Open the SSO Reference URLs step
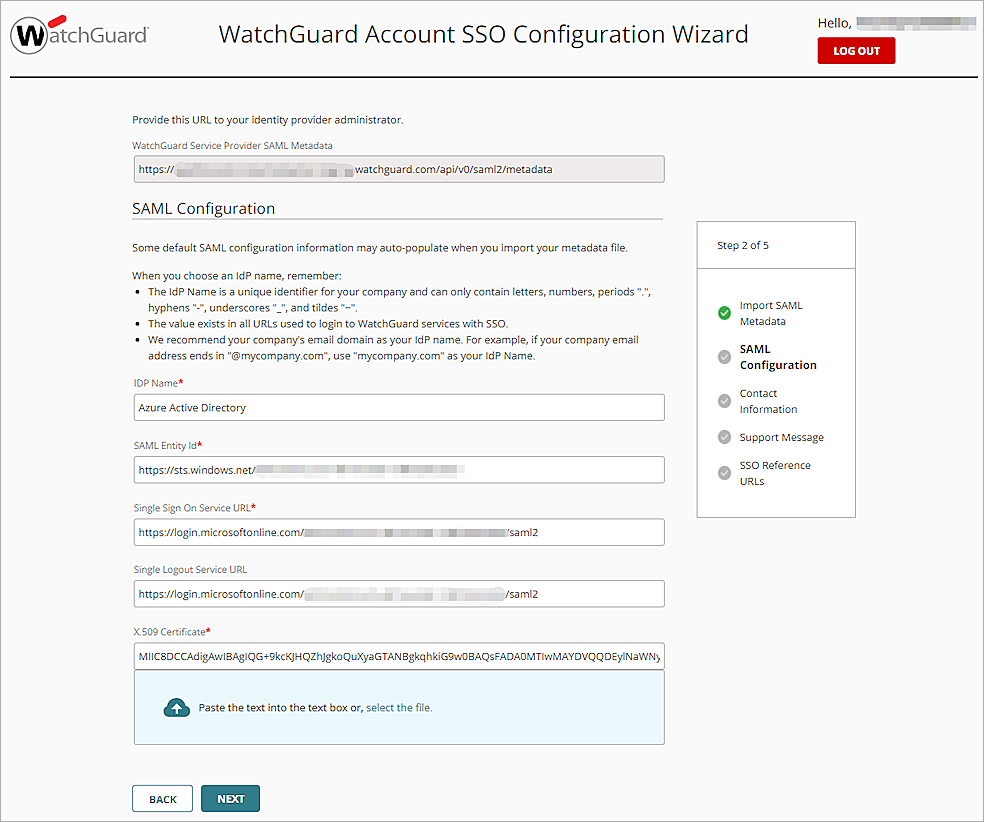The width and height of the screenshot is (984, 822). 775,473
